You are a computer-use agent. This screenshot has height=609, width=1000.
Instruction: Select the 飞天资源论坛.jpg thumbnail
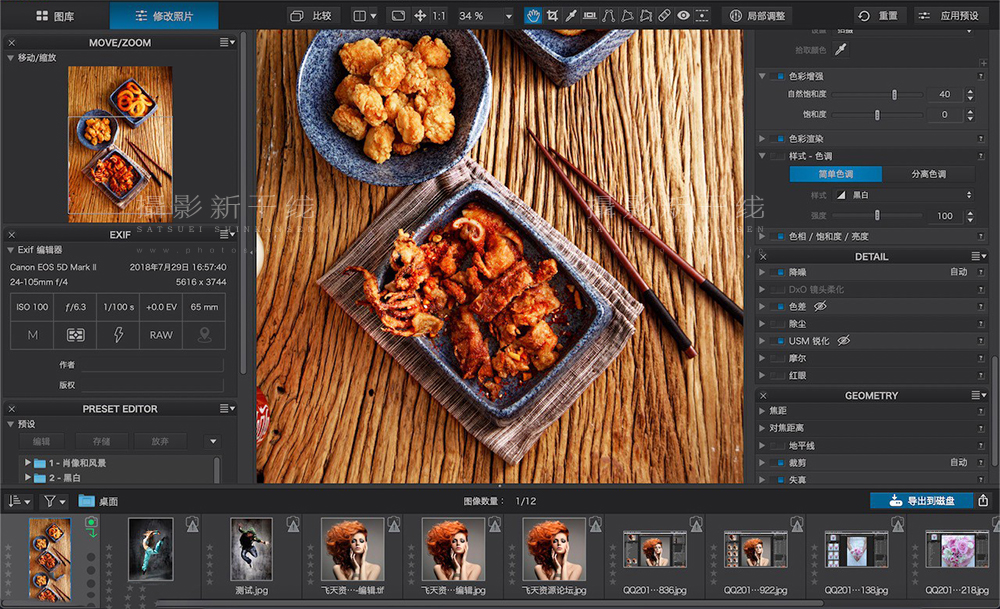(554, 550)
